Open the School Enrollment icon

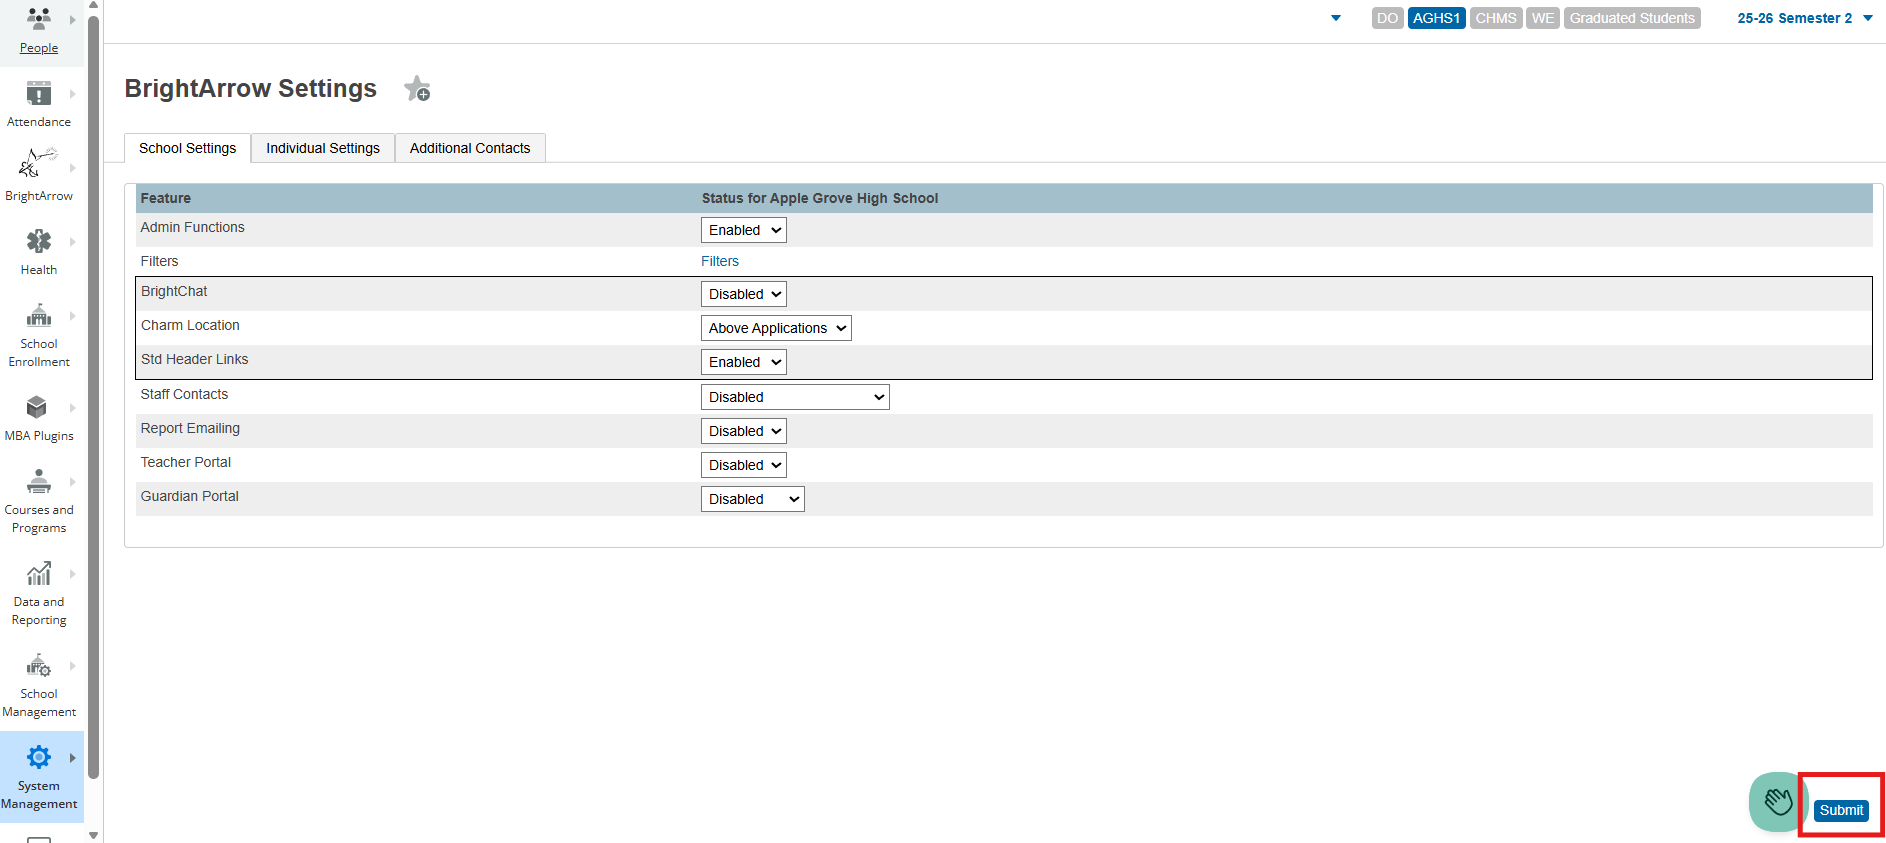point(39,316)
